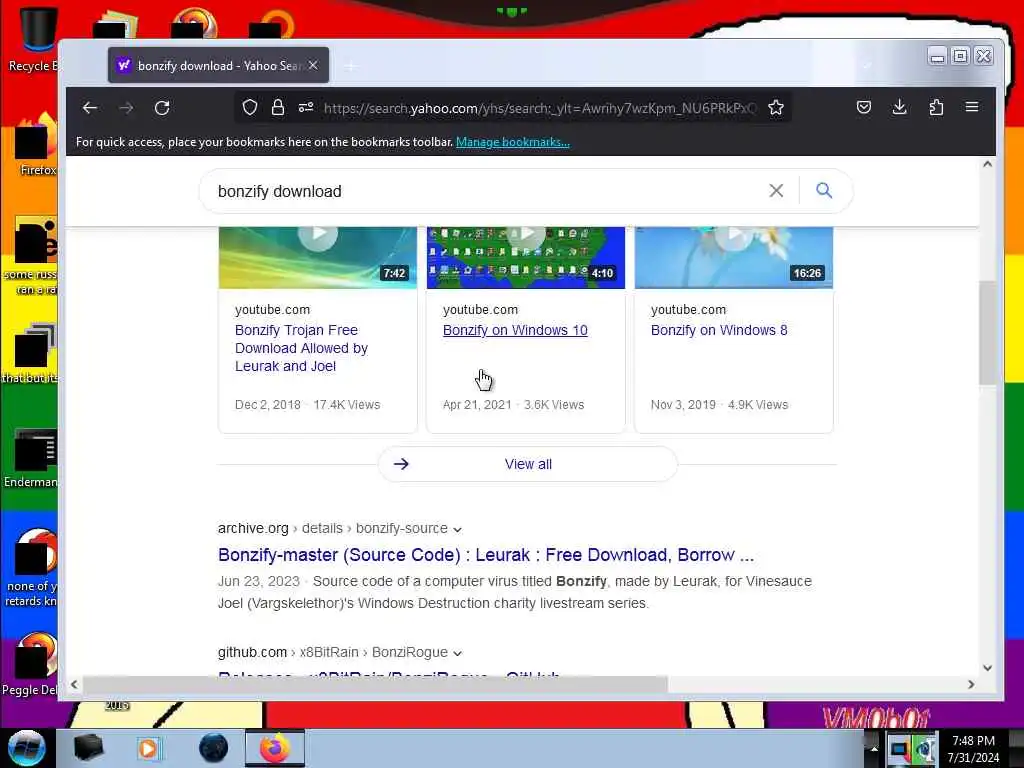1024x768 pixels.
Task: Focus the bonzify download search field
Action: coord(483,191)
